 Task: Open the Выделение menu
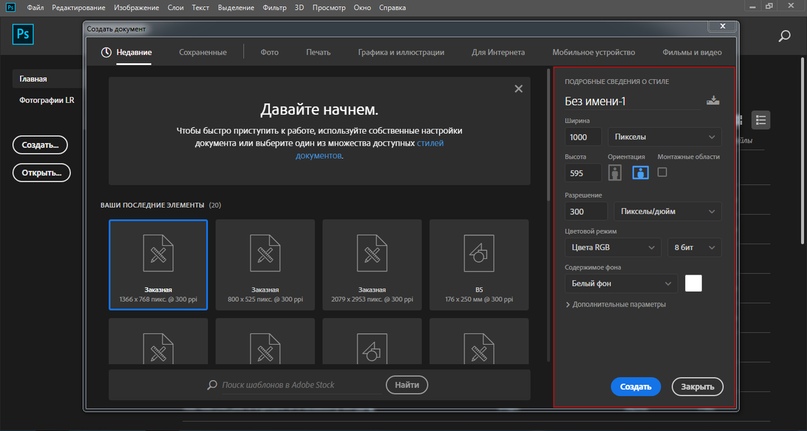[x=236, y=8]
